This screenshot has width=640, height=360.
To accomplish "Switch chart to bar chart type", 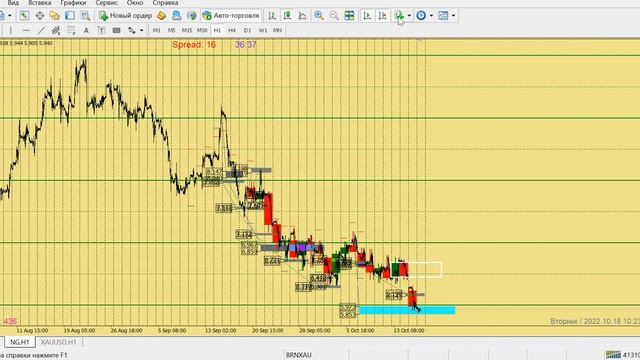I will point(272,16).
